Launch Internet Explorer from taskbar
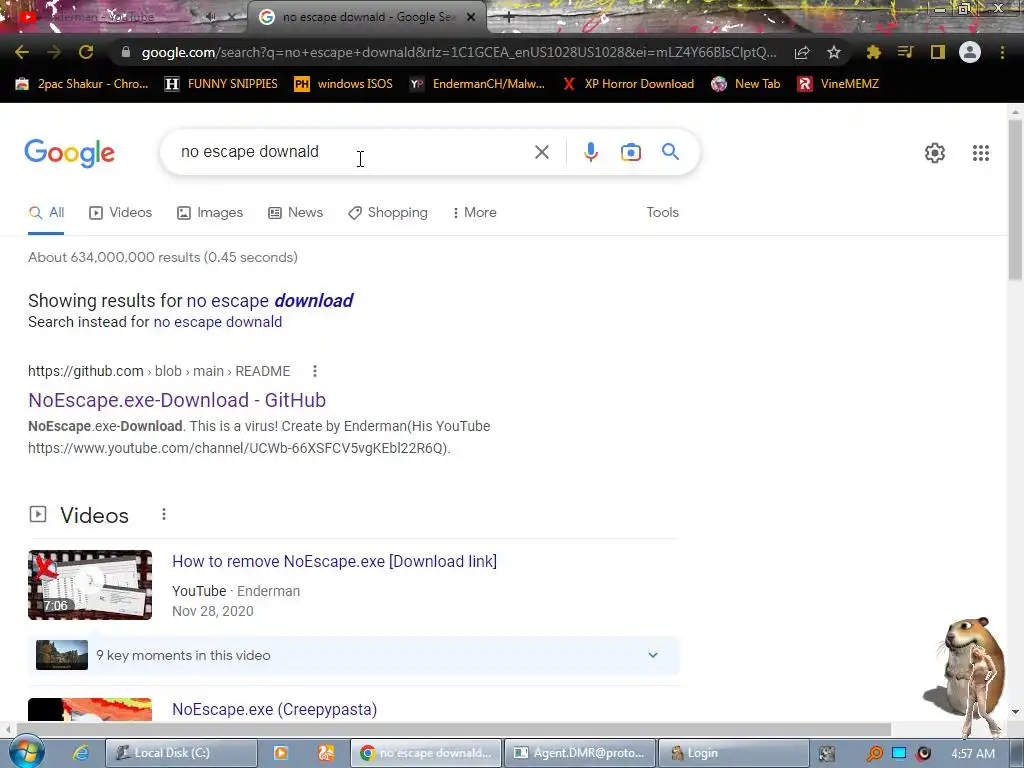The height and width of the screenshot is (768, 1024). [x=81, y=753]
